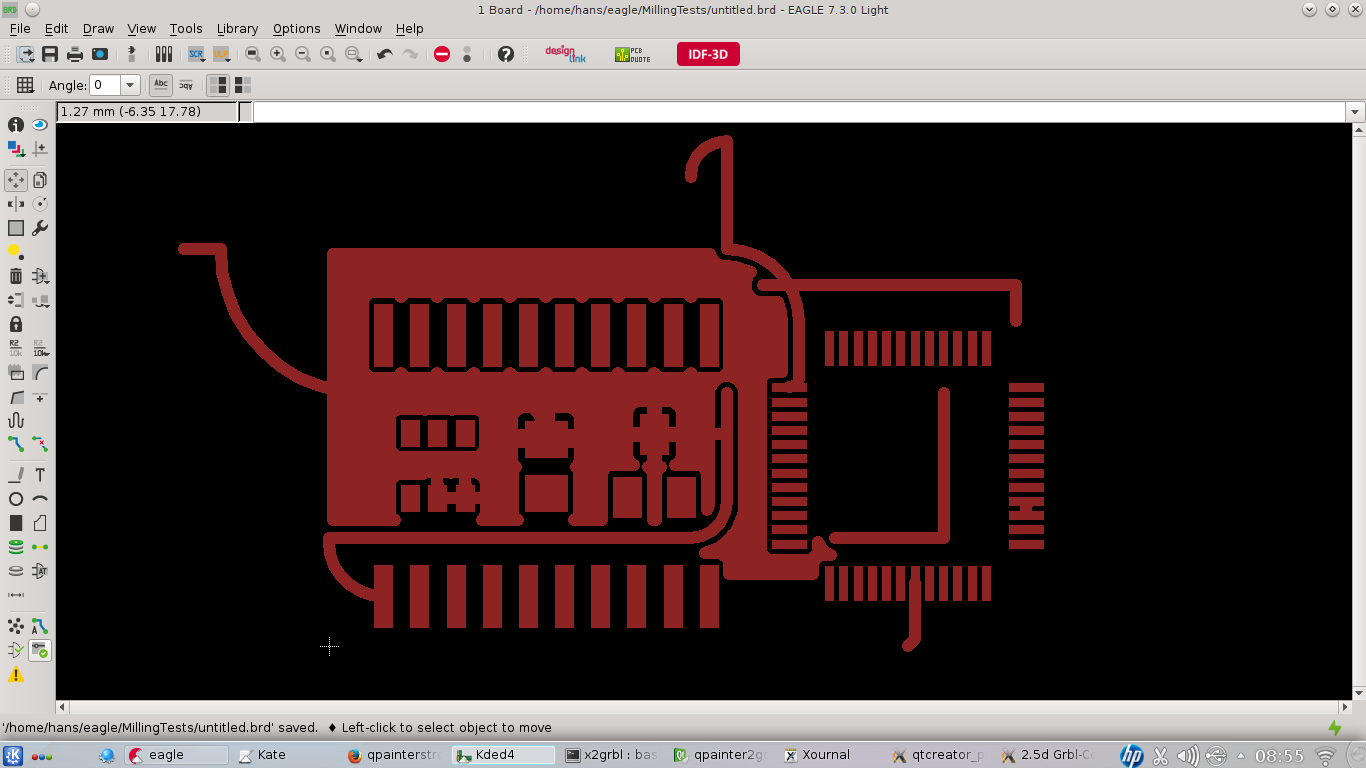
Task: Select the Rotate tool
Action: click(x=40, y=204)
